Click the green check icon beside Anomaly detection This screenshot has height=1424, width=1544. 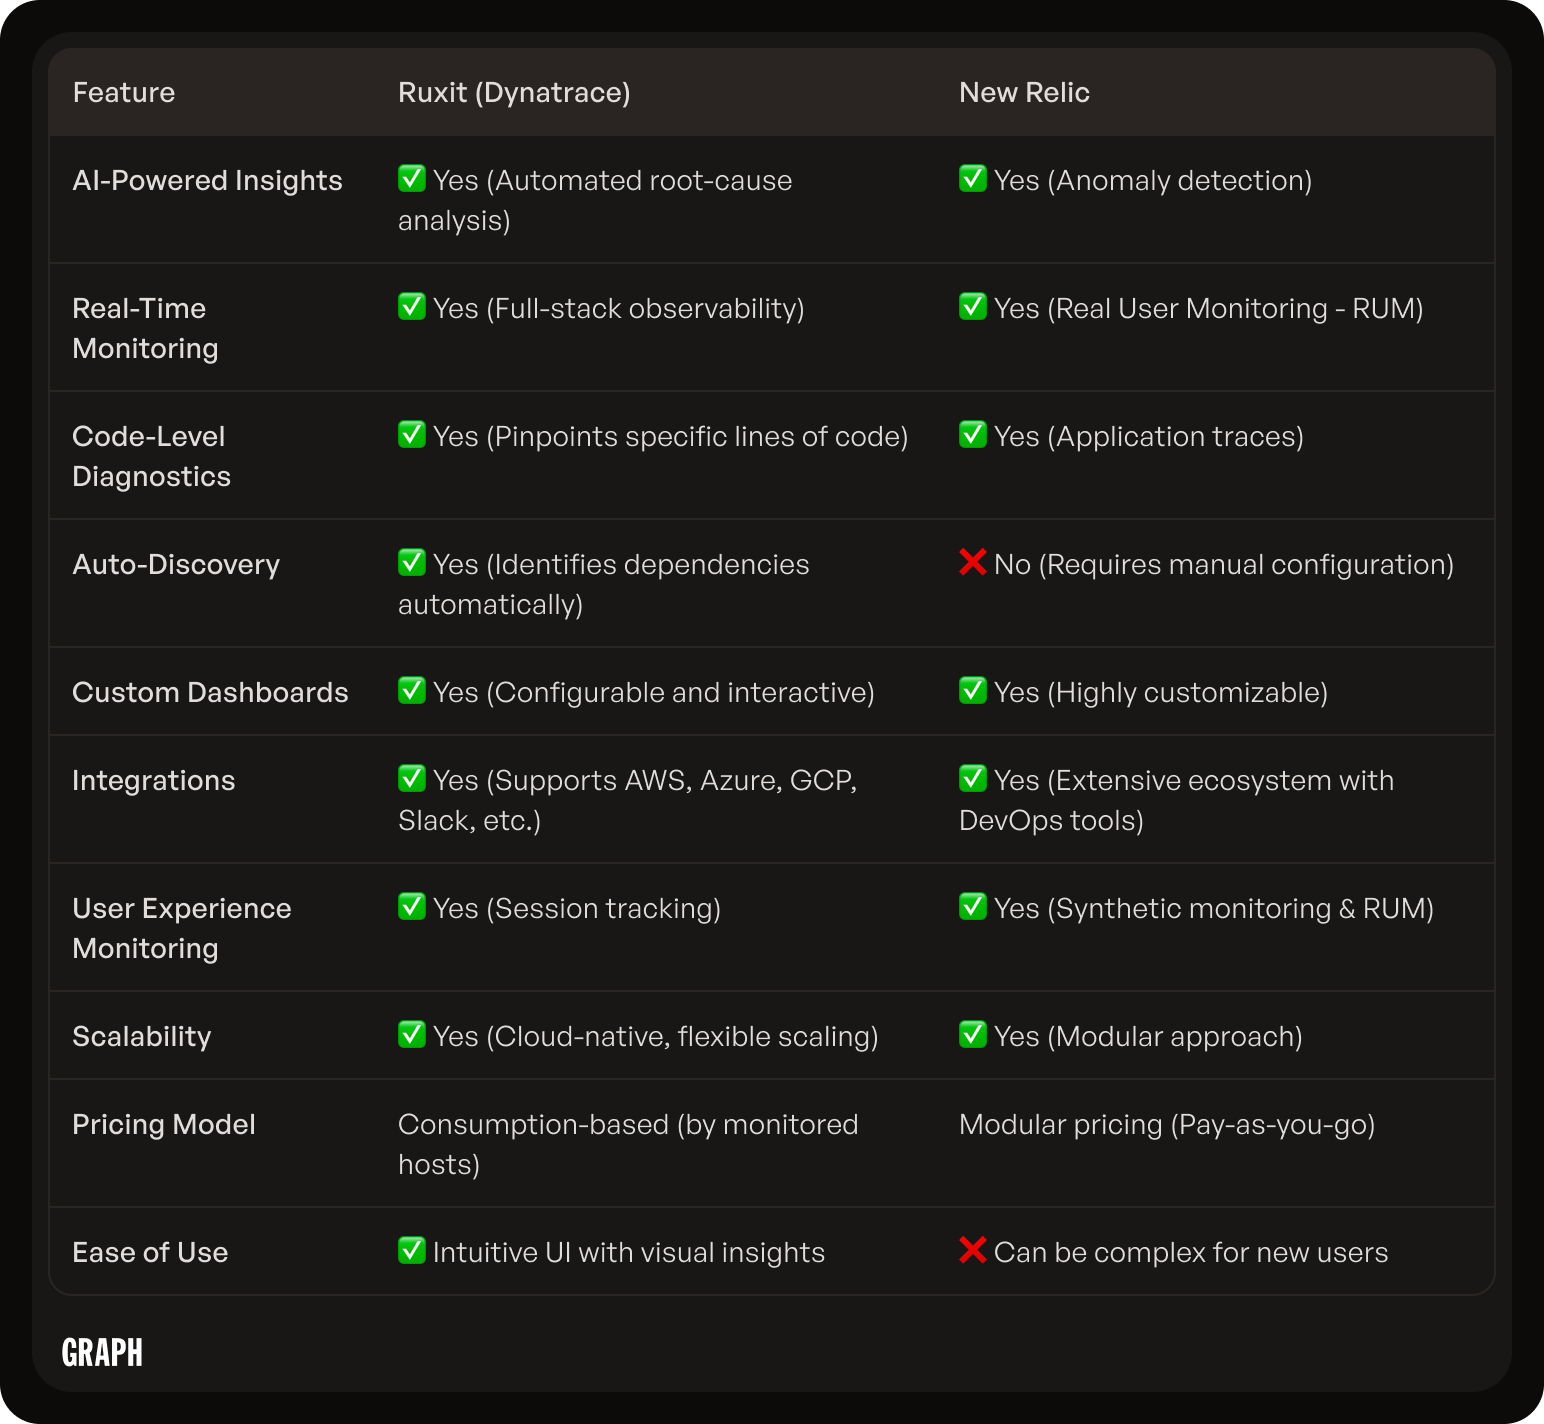pos(973,178)
